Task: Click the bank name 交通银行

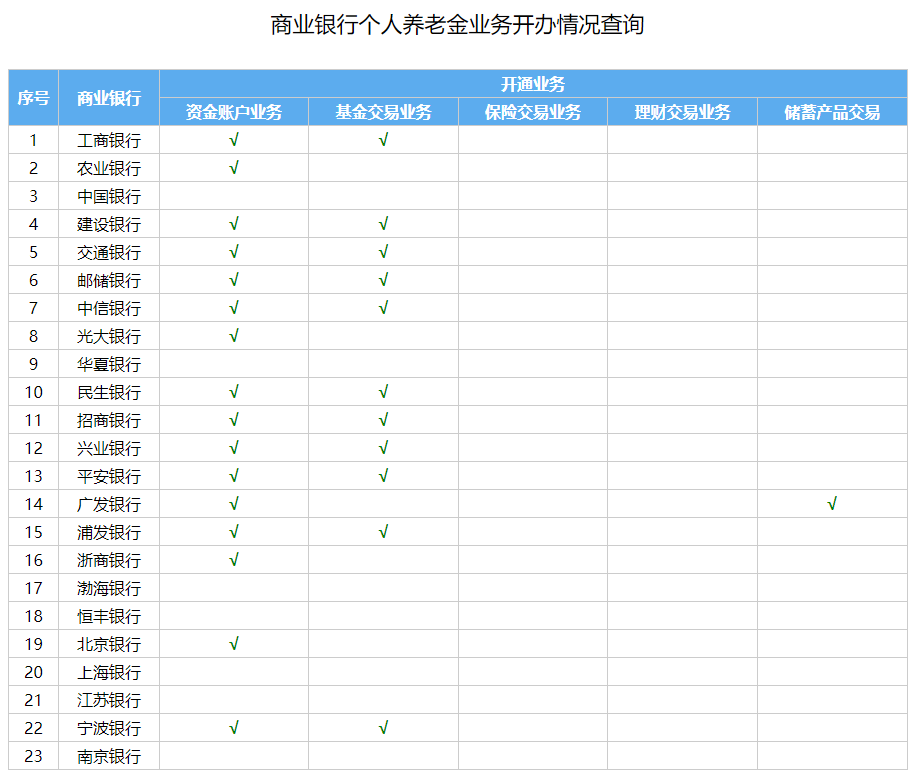Action: 109,252
